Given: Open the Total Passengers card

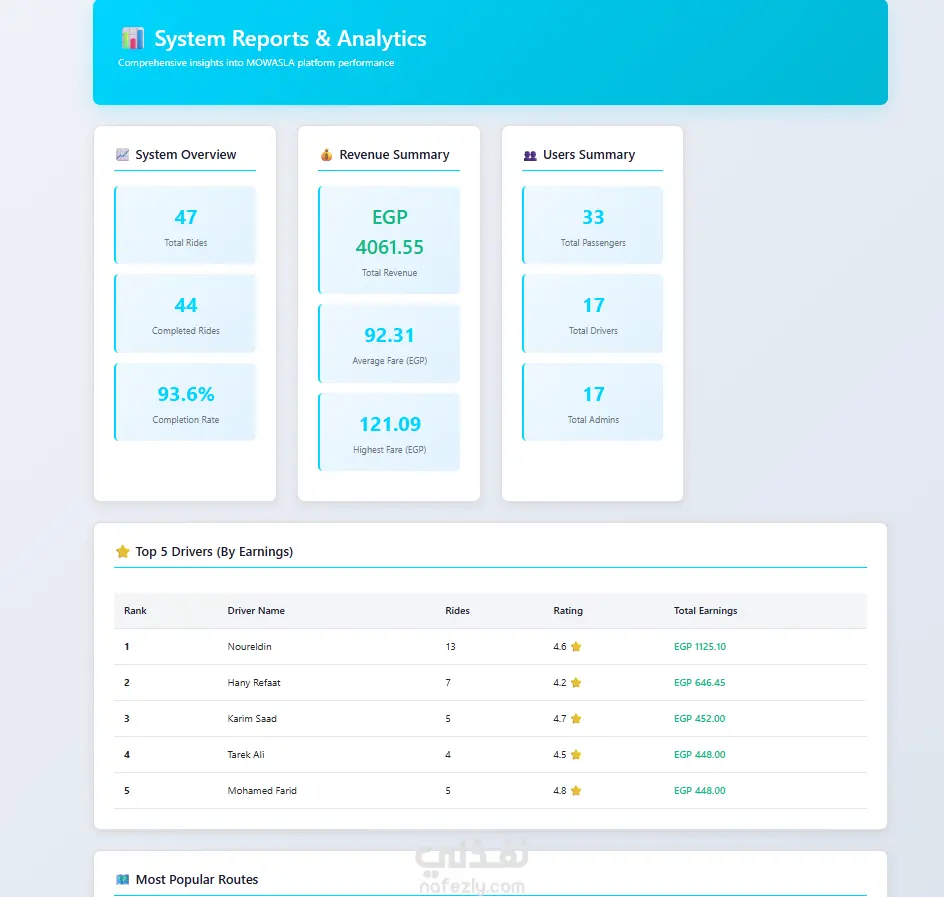Looking at the screenshot, I should [592, 225].
